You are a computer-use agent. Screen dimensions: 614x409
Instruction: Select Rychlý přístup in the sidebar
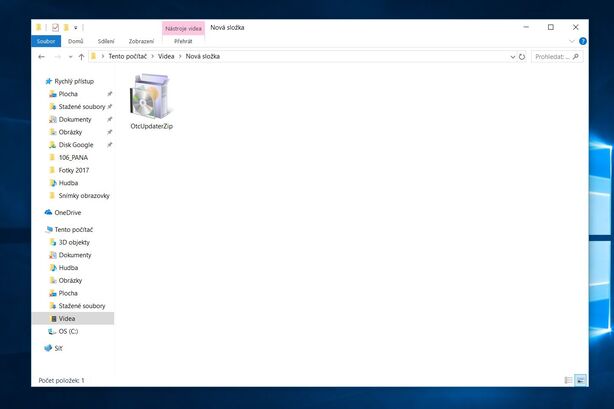pyautogui.click(x=74, y=81)
